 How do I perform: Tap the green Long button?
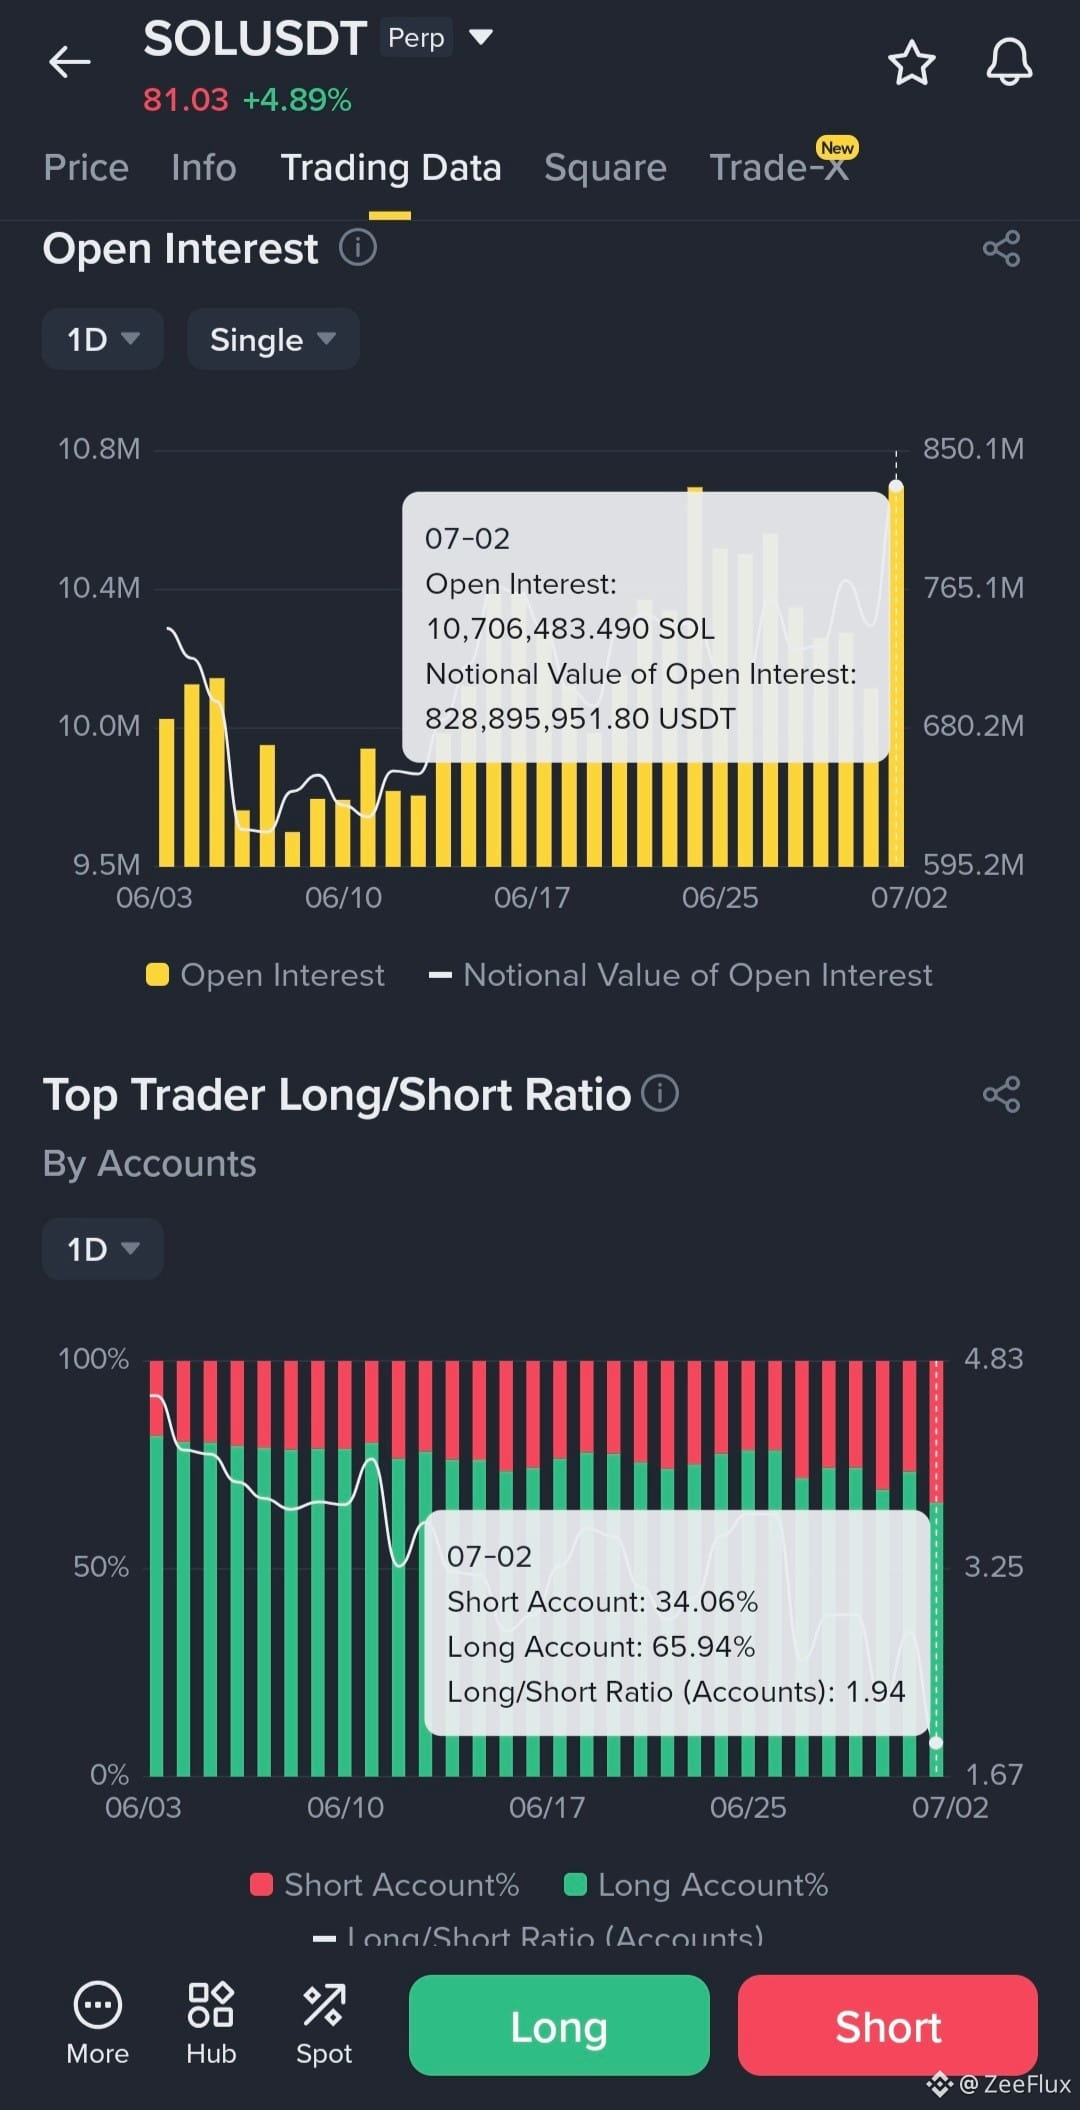(559, 2025)
